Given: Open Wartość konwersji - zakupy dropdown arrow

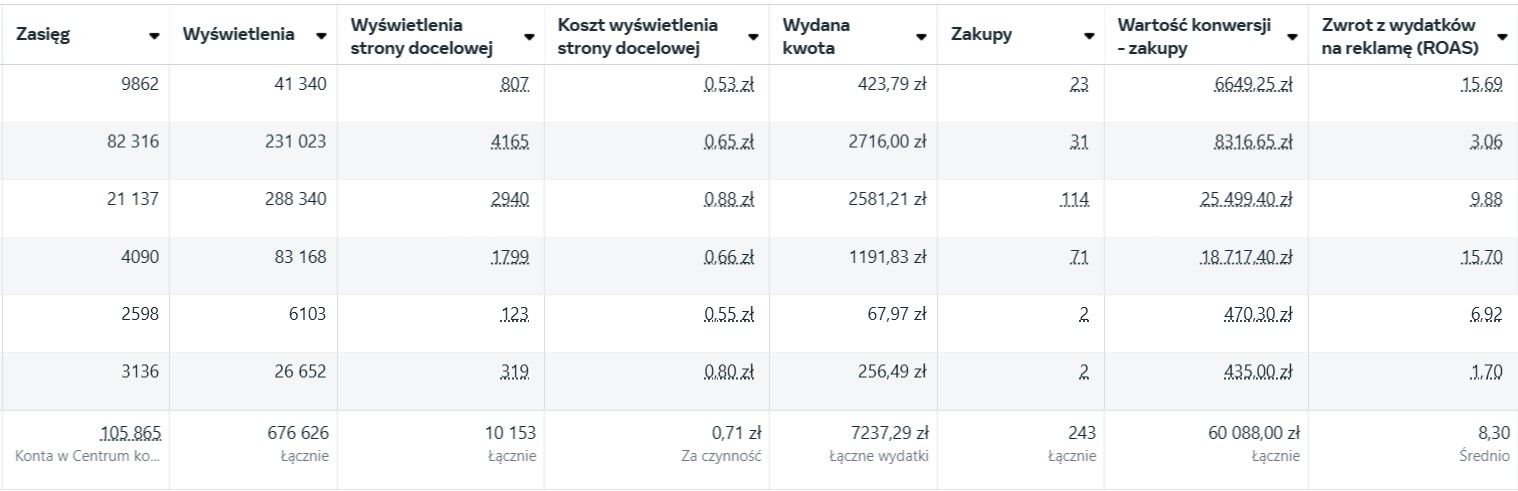Looking at the screenshot, I should tap(1292, 35).
